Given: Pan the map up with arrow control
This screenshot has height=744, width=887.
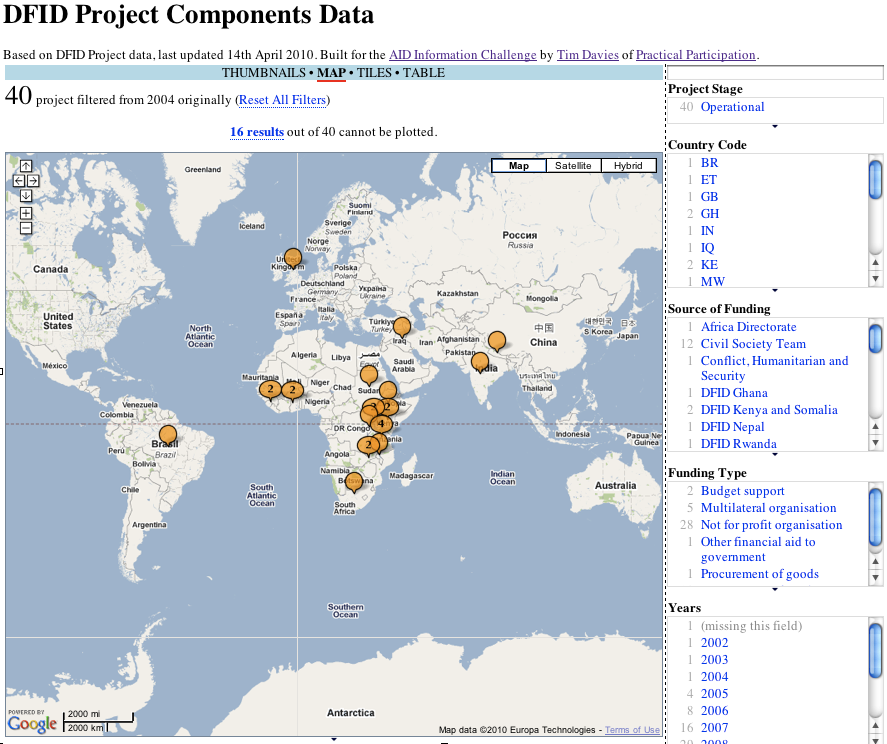Looking at the screenshot, I should 26,166.
